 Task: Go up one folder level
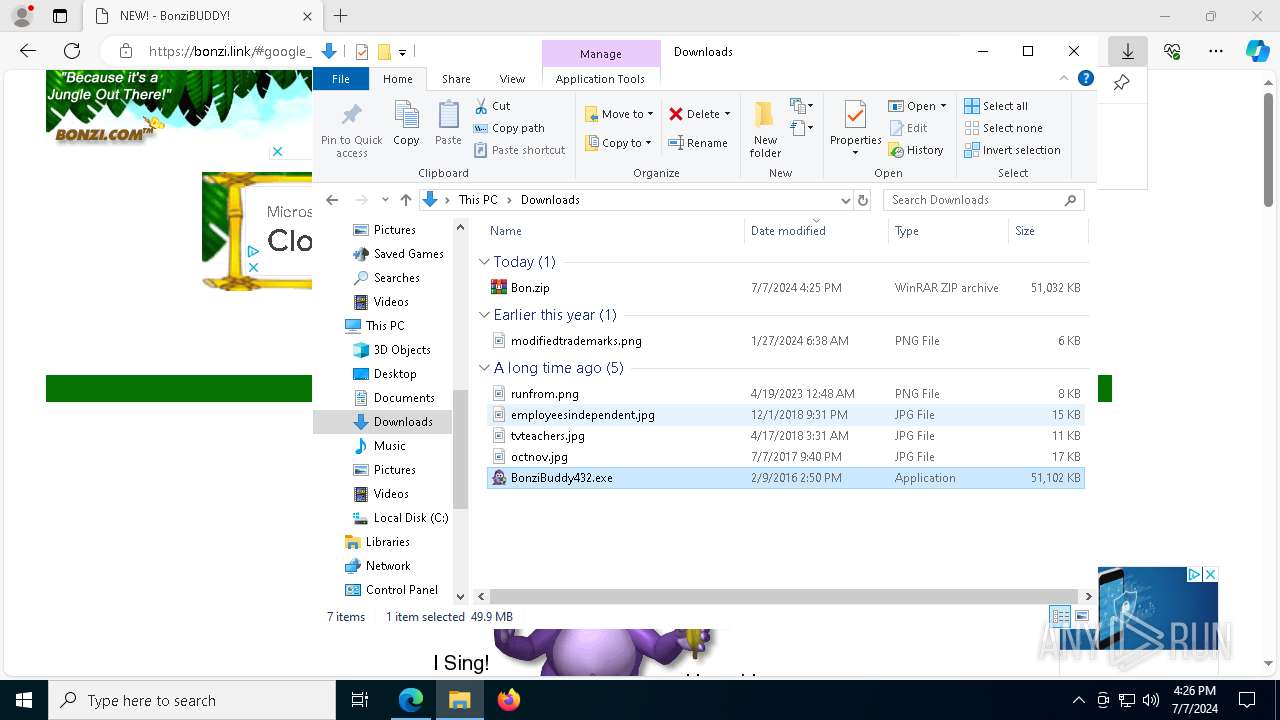[405, 200]
